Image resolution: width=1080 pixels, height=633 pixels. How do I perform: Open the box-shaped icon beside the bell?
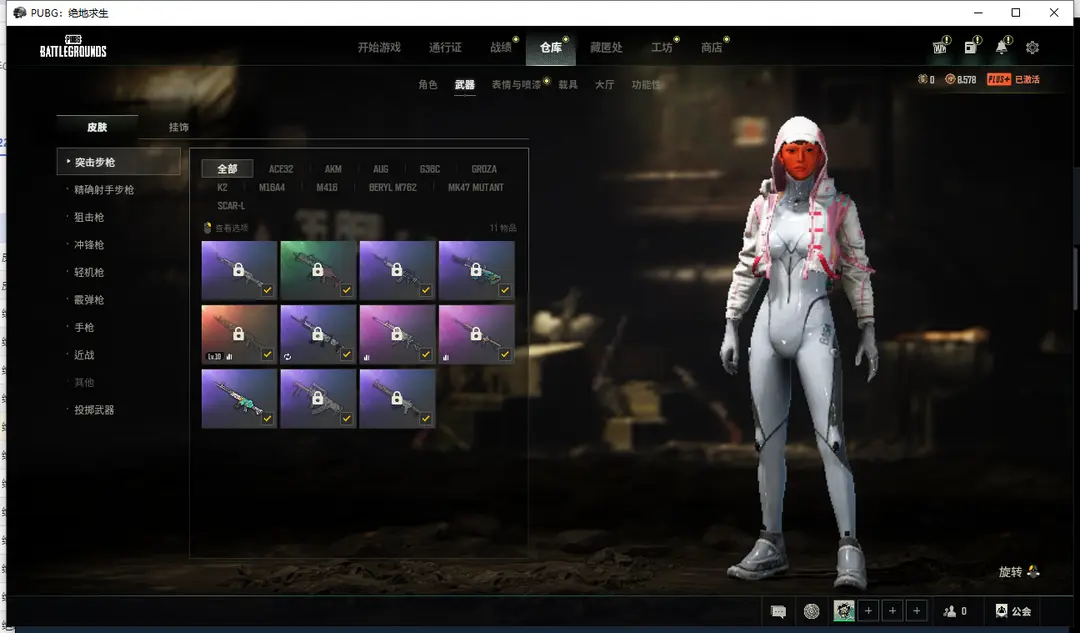970,48
